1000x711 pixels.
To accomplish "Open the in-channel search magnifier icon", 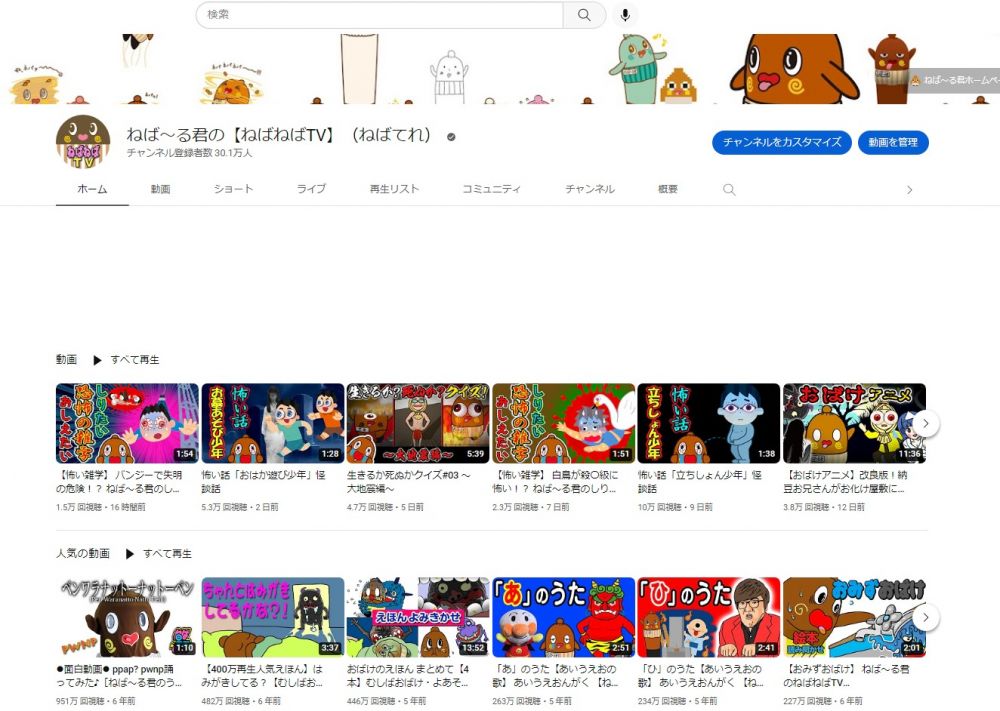I will (x=729, y=189).
